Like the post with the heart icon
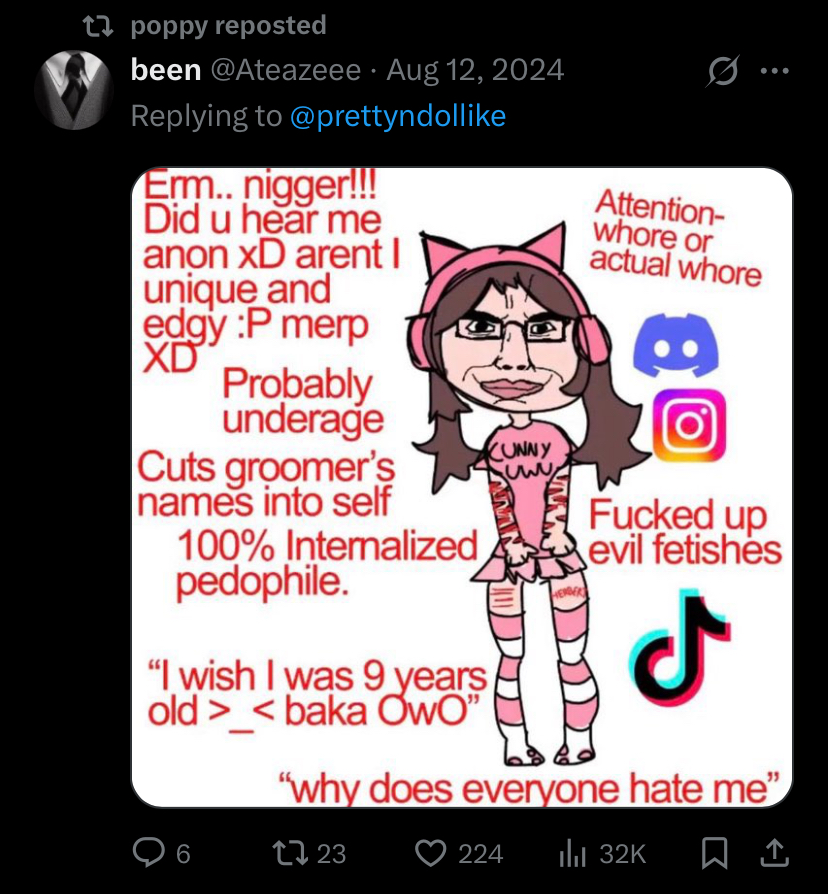This screenshot has height=894, width=828. coord(430,854)
